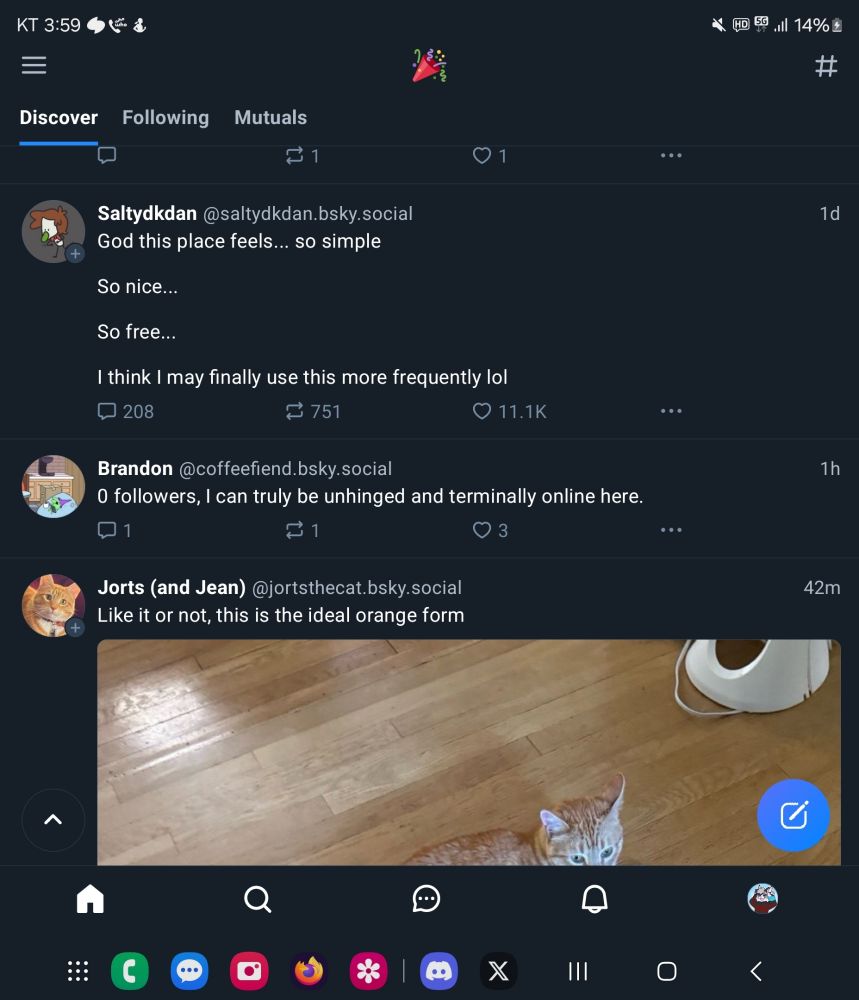Open the search tab in bottom navigation
Image resolution: width=859 pixels, height=1000 pixels.
tap(258, 899)
